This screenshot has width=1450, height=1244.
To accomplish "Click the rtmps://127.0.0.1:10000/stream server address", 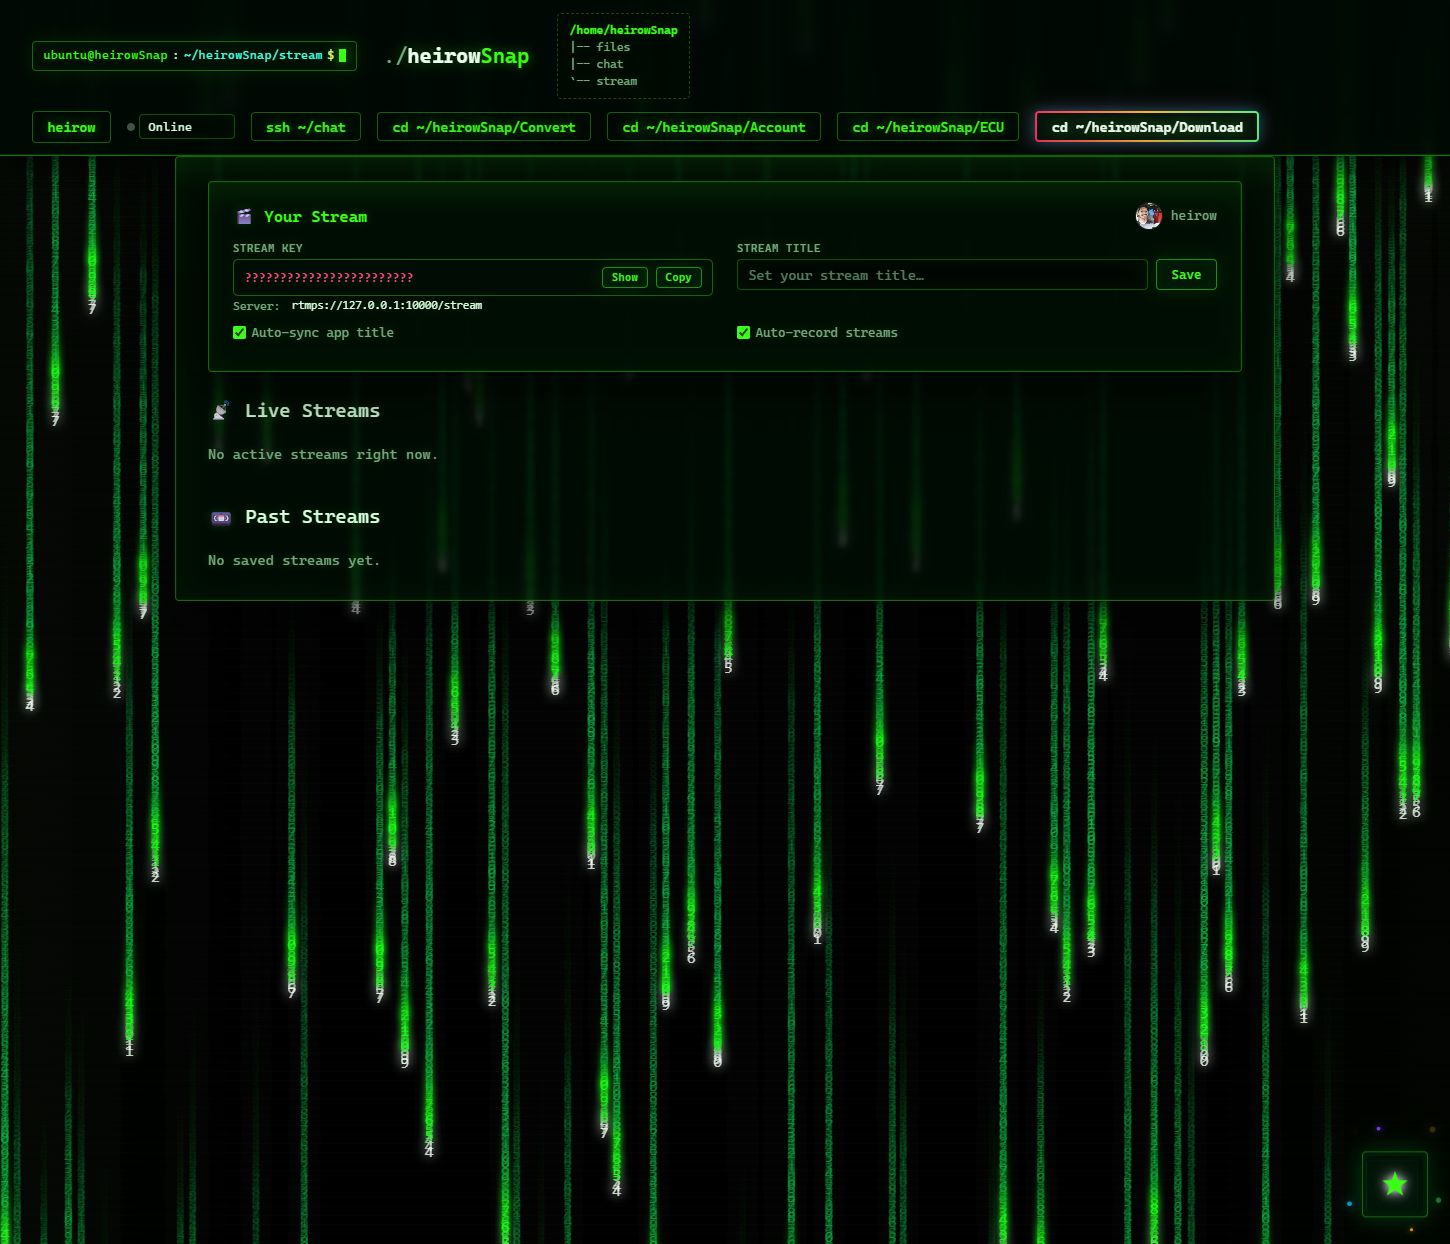I will [x=387, y=305].
